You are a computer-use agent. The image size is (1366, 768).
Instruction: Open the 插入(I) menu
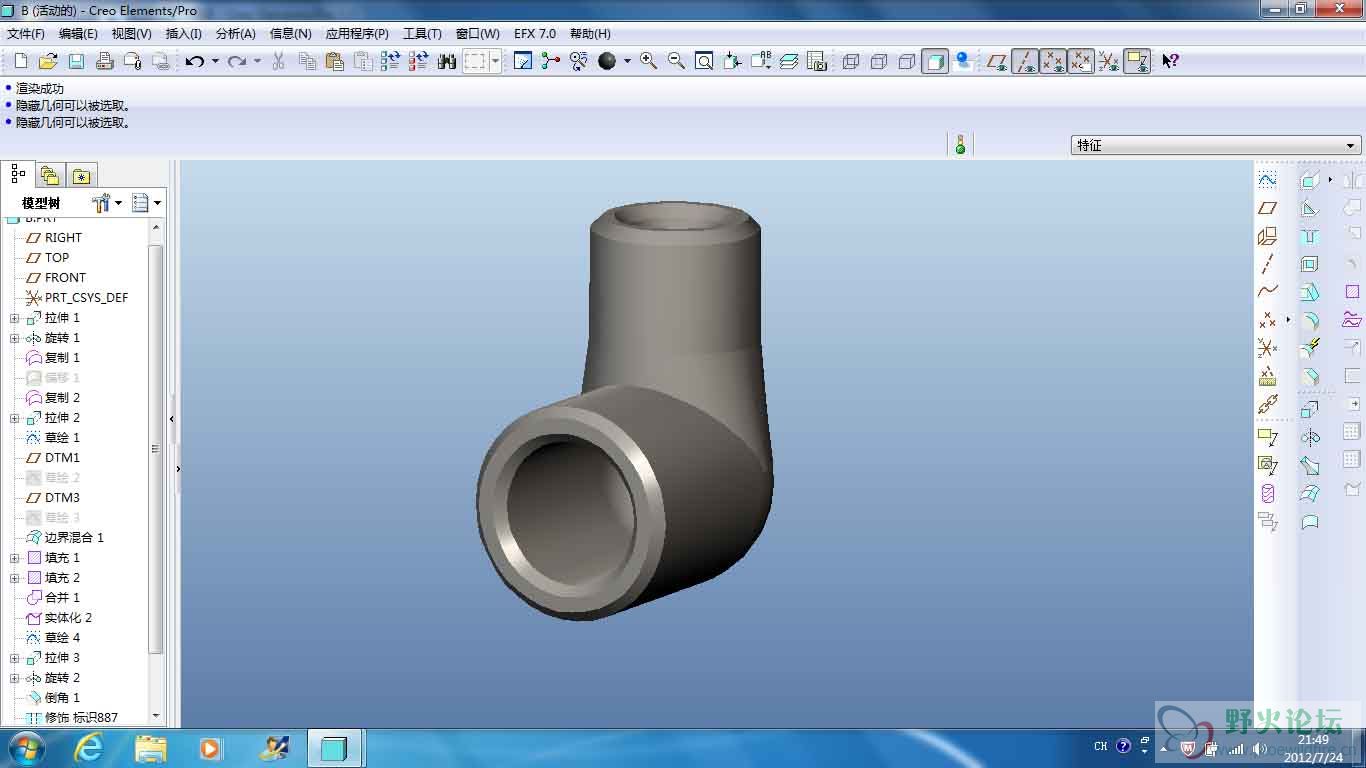tap(183, 33)
